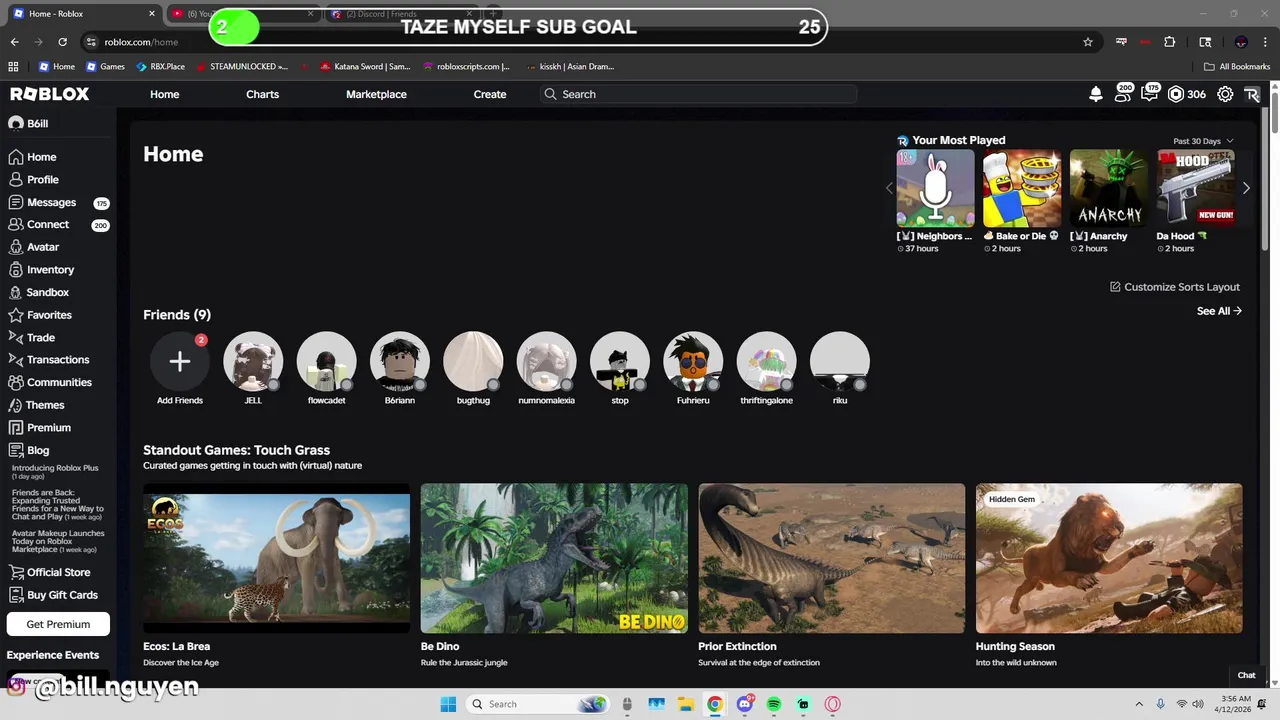The height and width of the screenshot is (720, 1280).
Task: Open the Charts tab
Action: pyautogui.click(x=262, y=94)
